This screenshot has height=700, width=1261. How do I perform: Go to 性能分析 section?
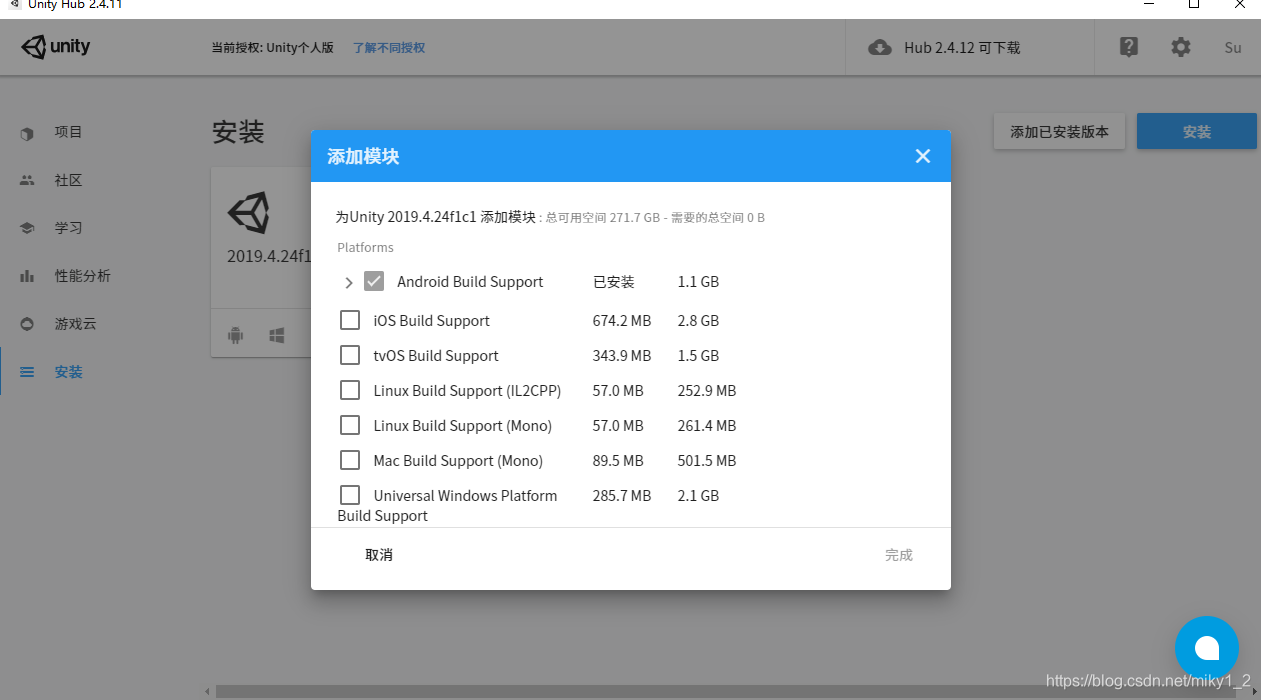(83, 276)
